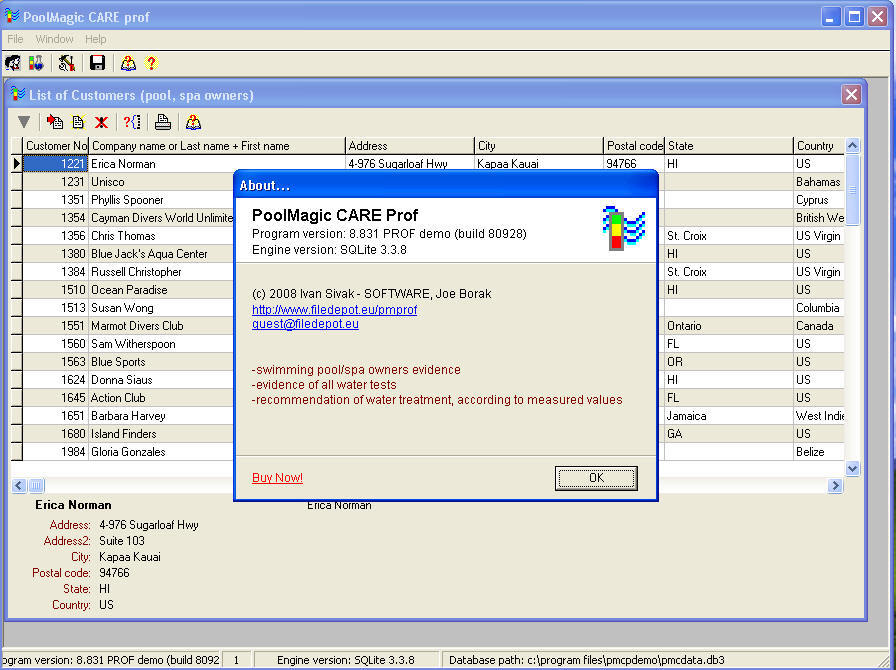Viewport: 896px width, 670px height.
Task: Select the customer row for Susan Wong
Action: click(123, 308)
